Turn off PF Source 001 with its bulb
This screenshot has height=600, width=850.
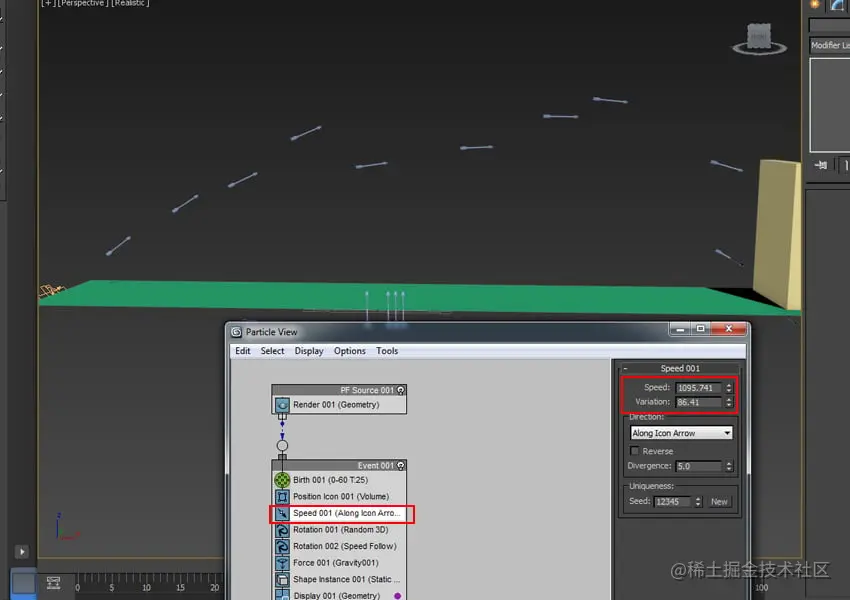tap(401, 390)
